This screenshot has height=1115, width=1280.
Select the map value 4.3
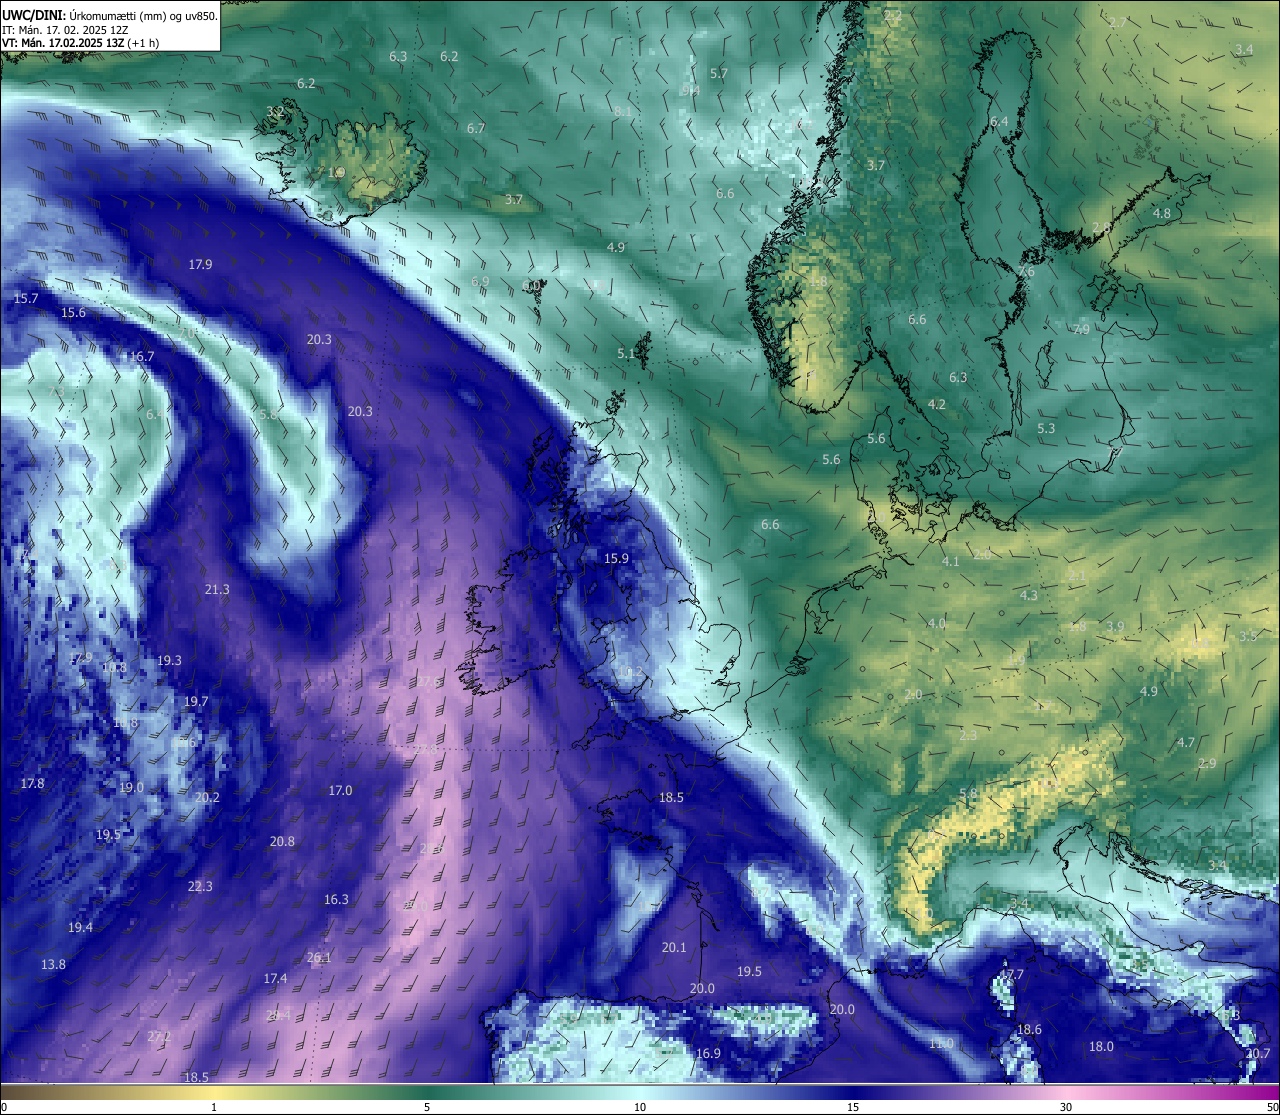point(1028,596)
